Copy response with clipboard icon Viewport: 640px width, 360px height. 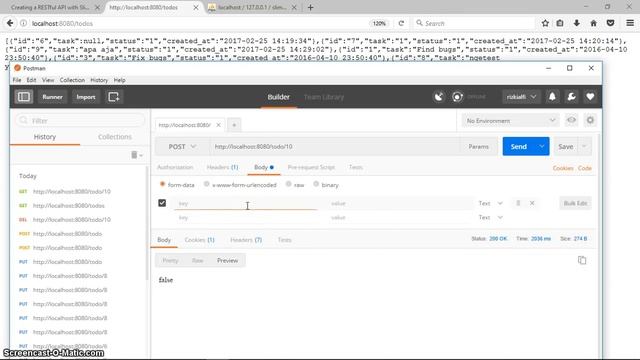[582, 260]
